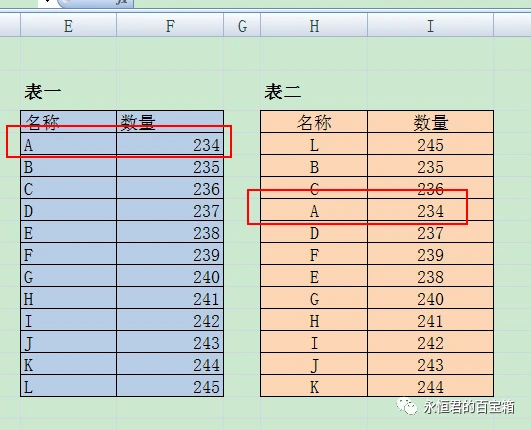Select cell 237 in blue table

pos(170,210)
